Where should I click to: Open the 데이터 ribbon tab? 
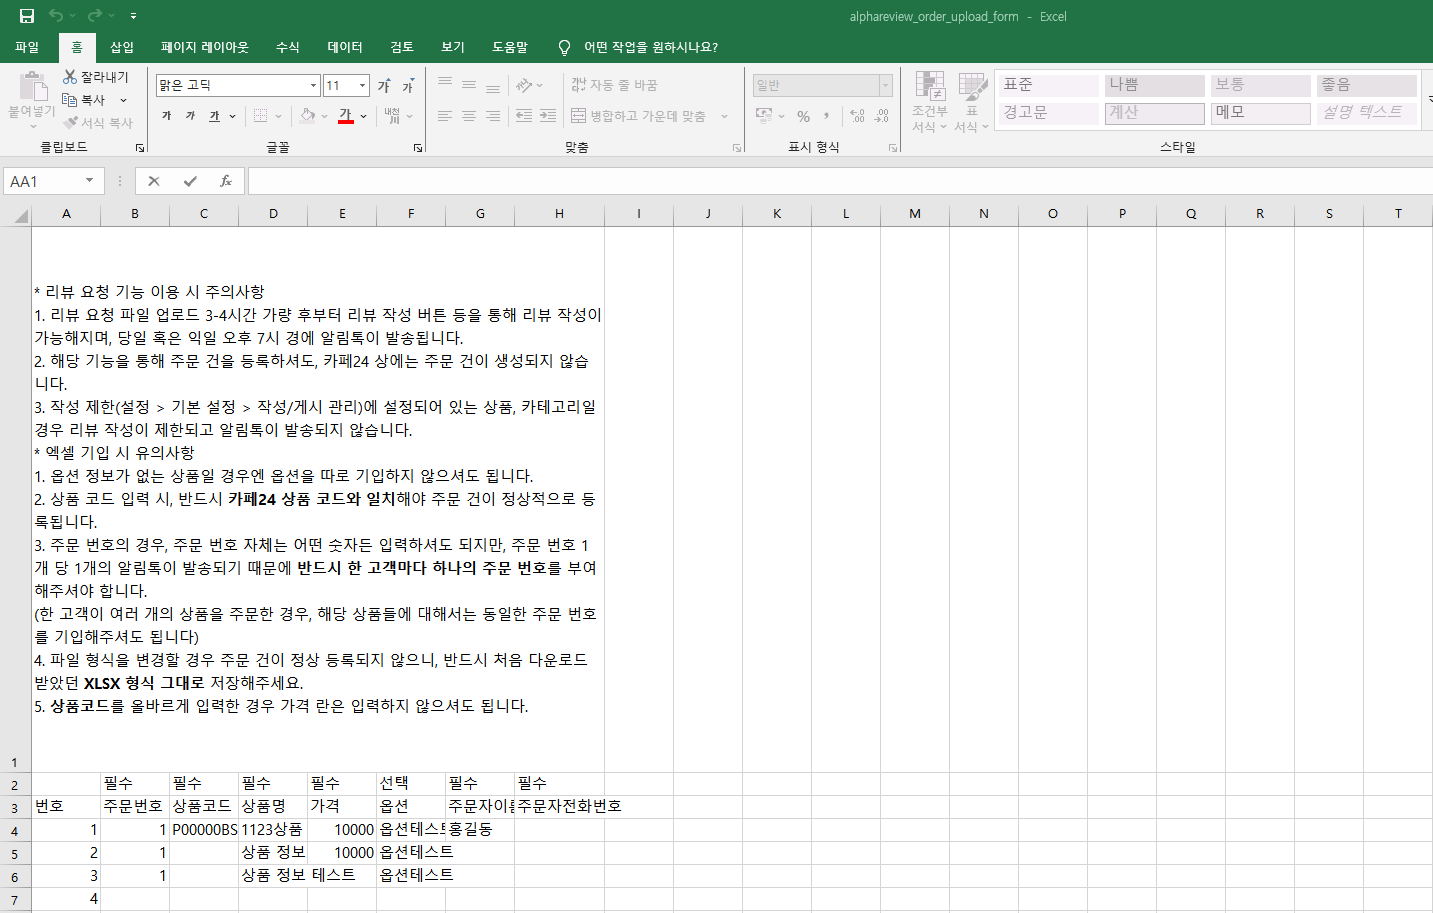[345, 47]
